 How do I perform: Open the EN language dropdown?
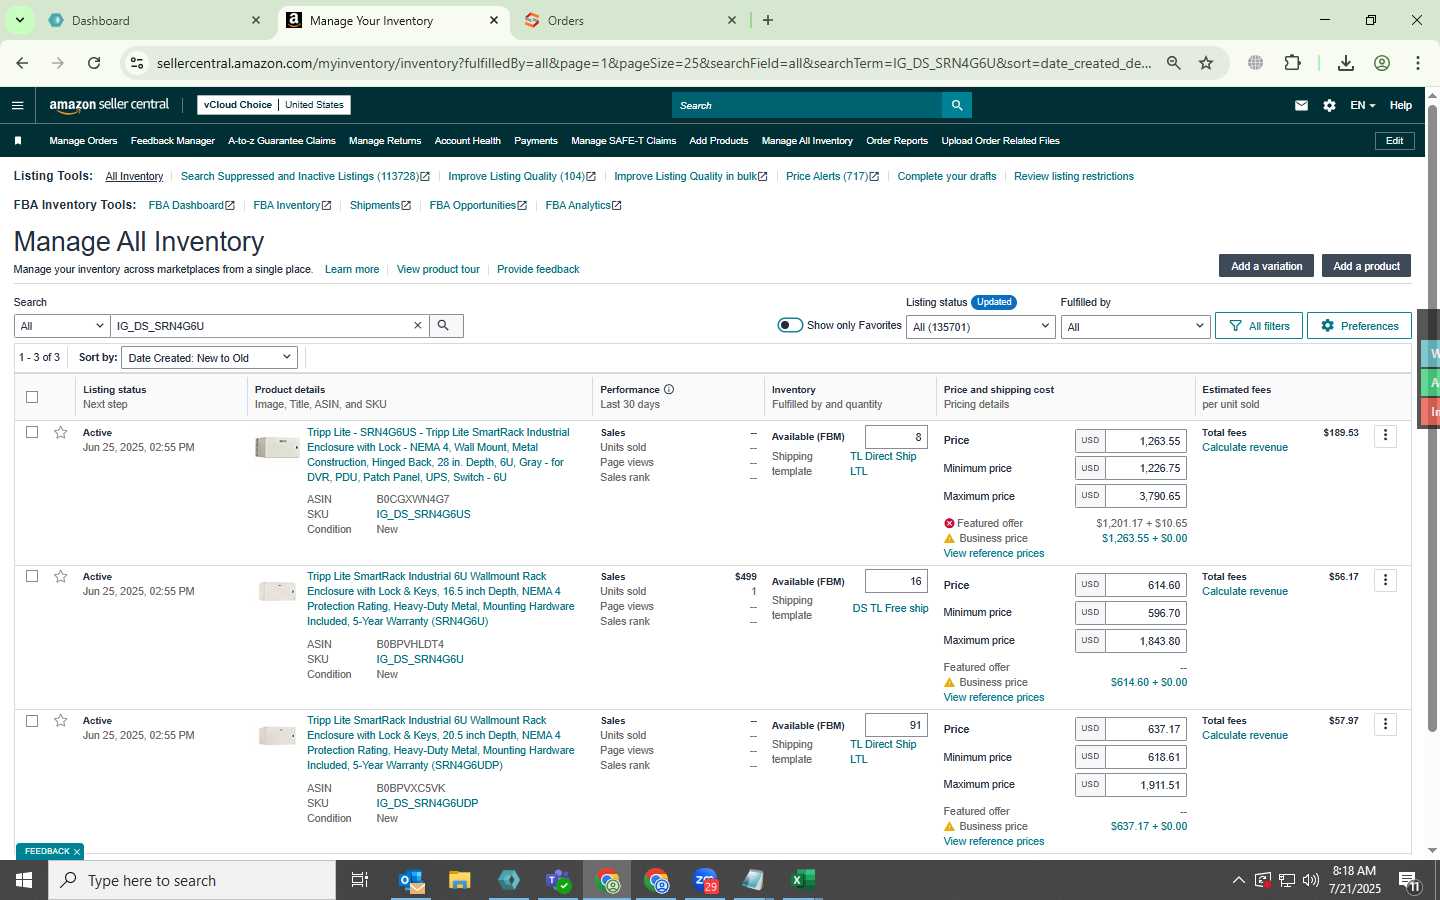pyautogui.click(x=1362, y=105)
